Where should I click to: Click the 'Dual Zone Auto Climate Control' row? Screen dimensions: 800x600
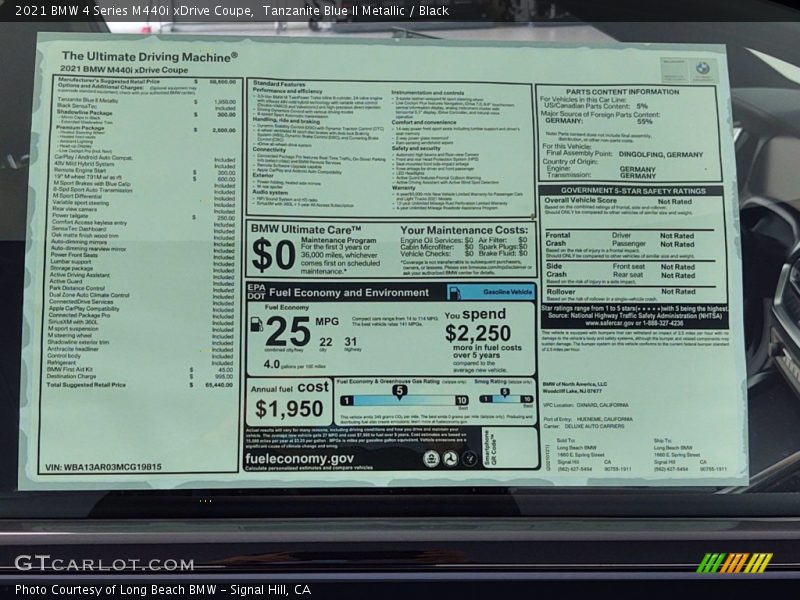click(141, 295)
